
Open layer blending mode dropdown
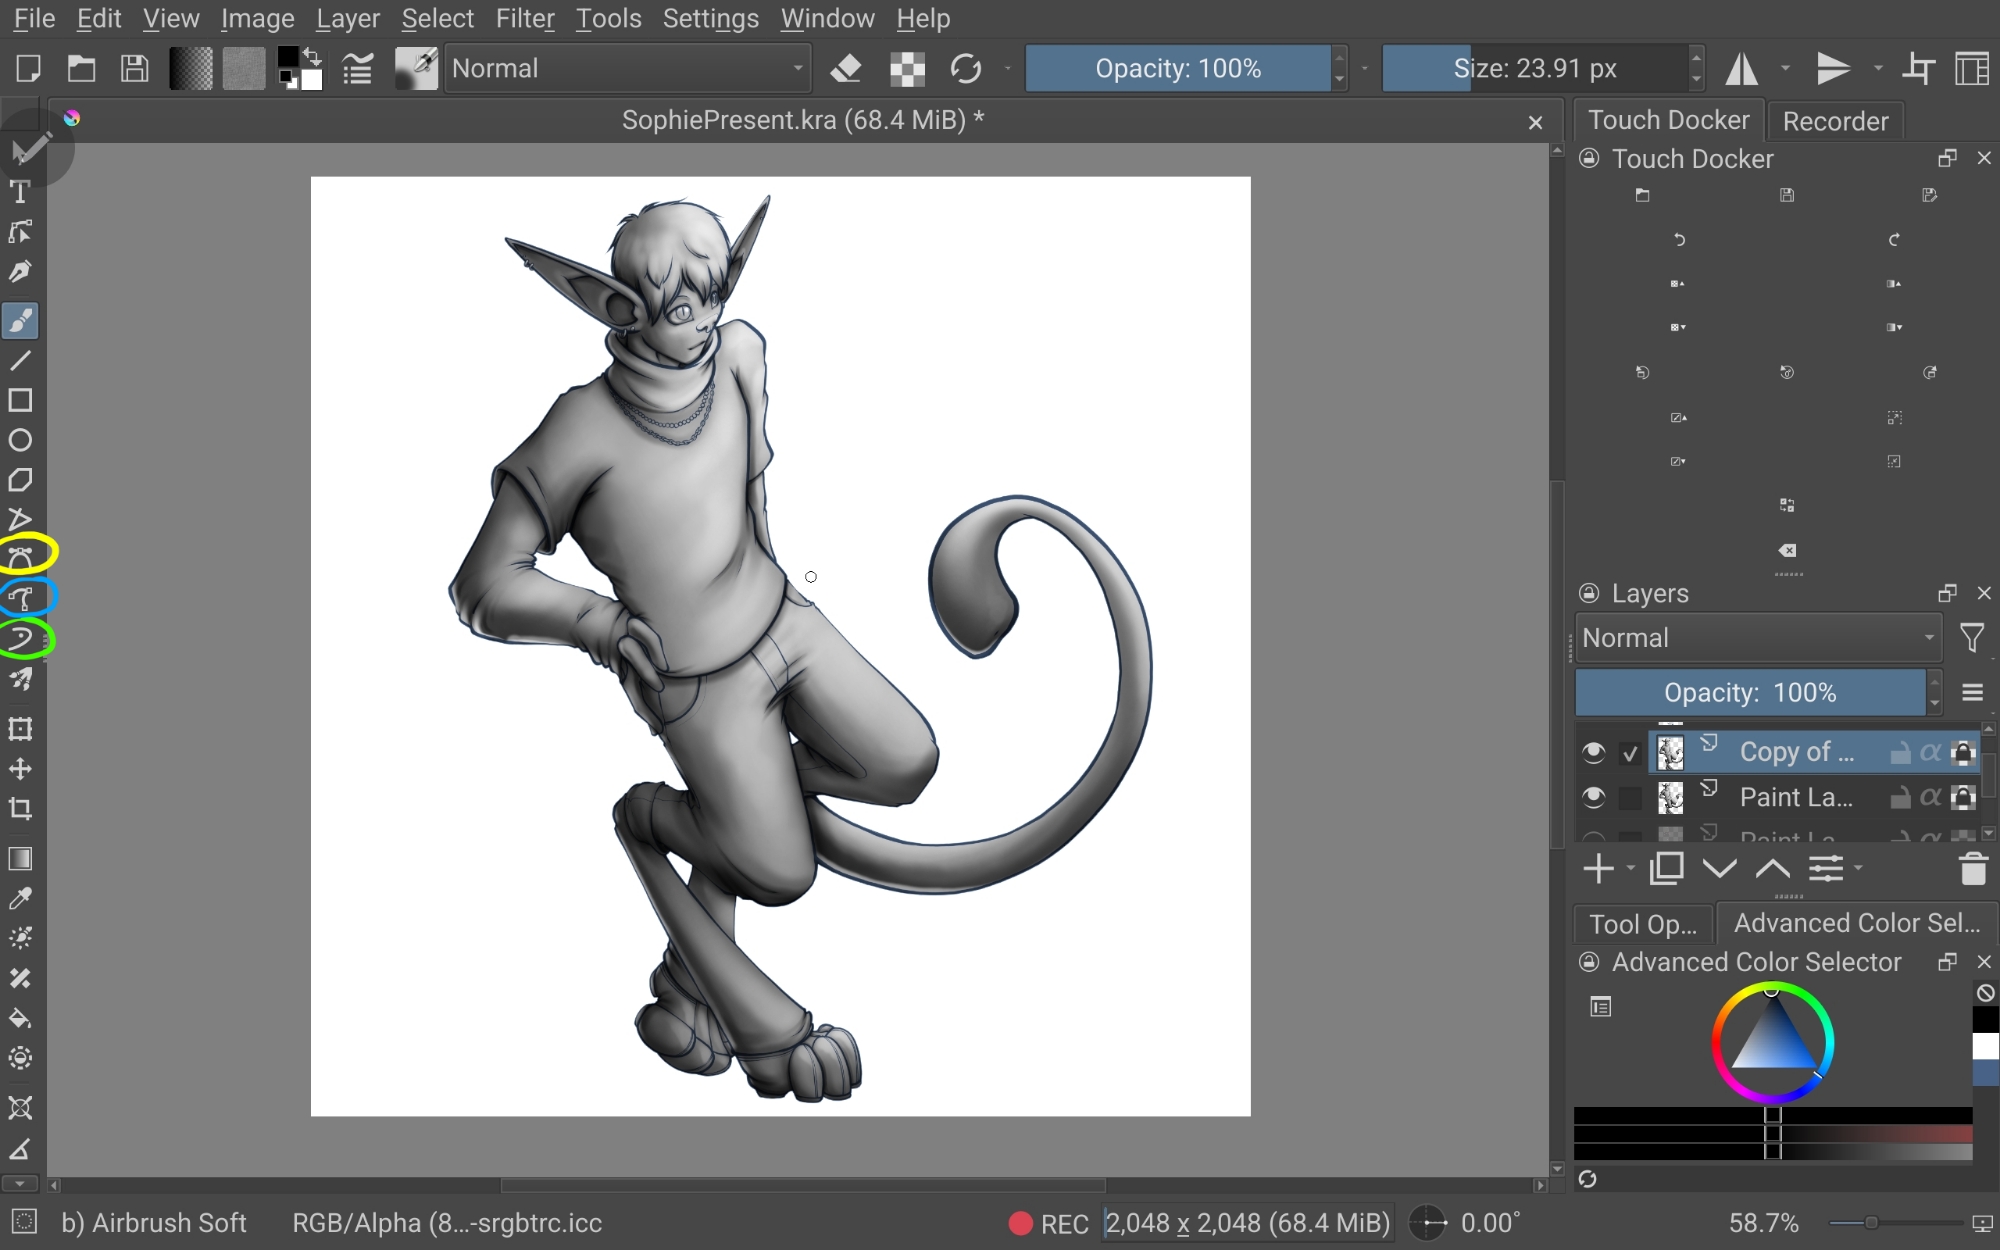point(1757,638)
